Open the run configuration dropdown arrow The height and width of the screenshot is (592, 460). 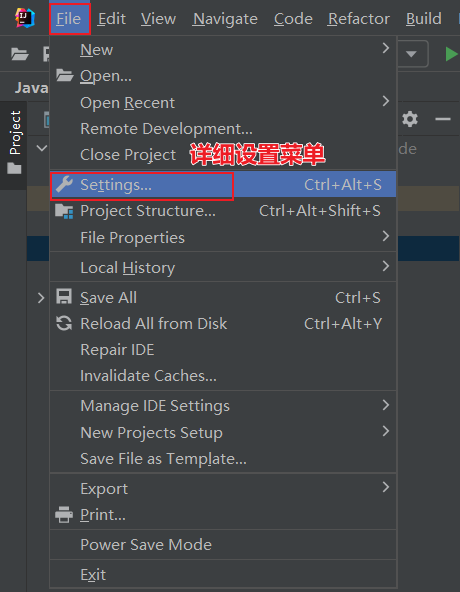pos(412,54)
